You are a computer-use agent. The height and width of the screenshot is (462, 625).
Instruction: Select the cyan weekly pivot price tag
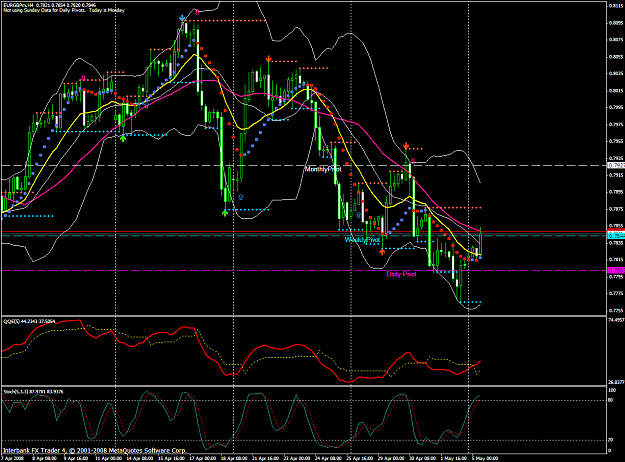tap(616, 236)
